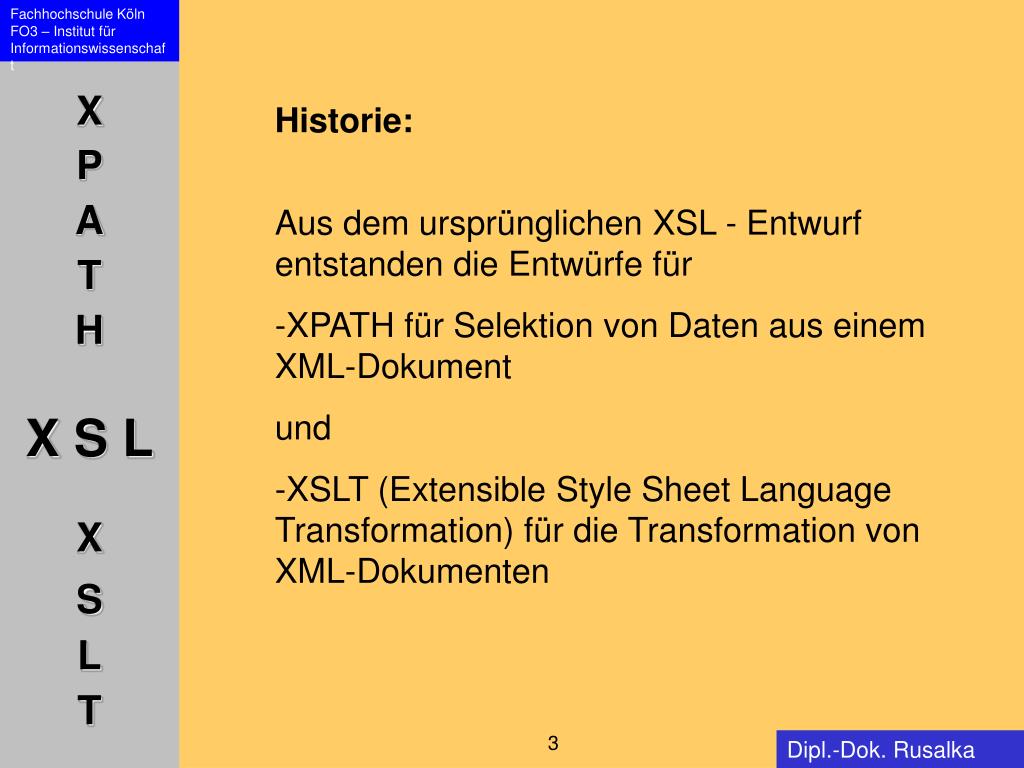Click the 'Transformation) für die Transformation von' line

click(598, 530)
